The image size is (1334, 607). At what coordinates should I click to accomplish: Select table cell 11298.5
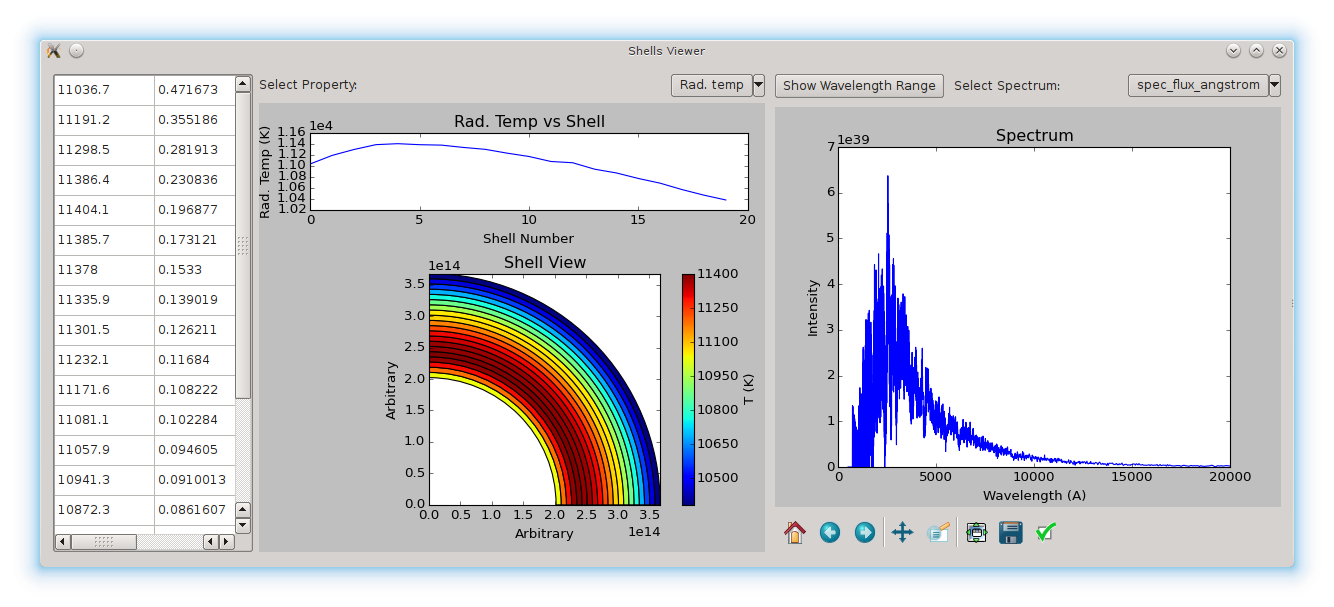click(105, 150)
